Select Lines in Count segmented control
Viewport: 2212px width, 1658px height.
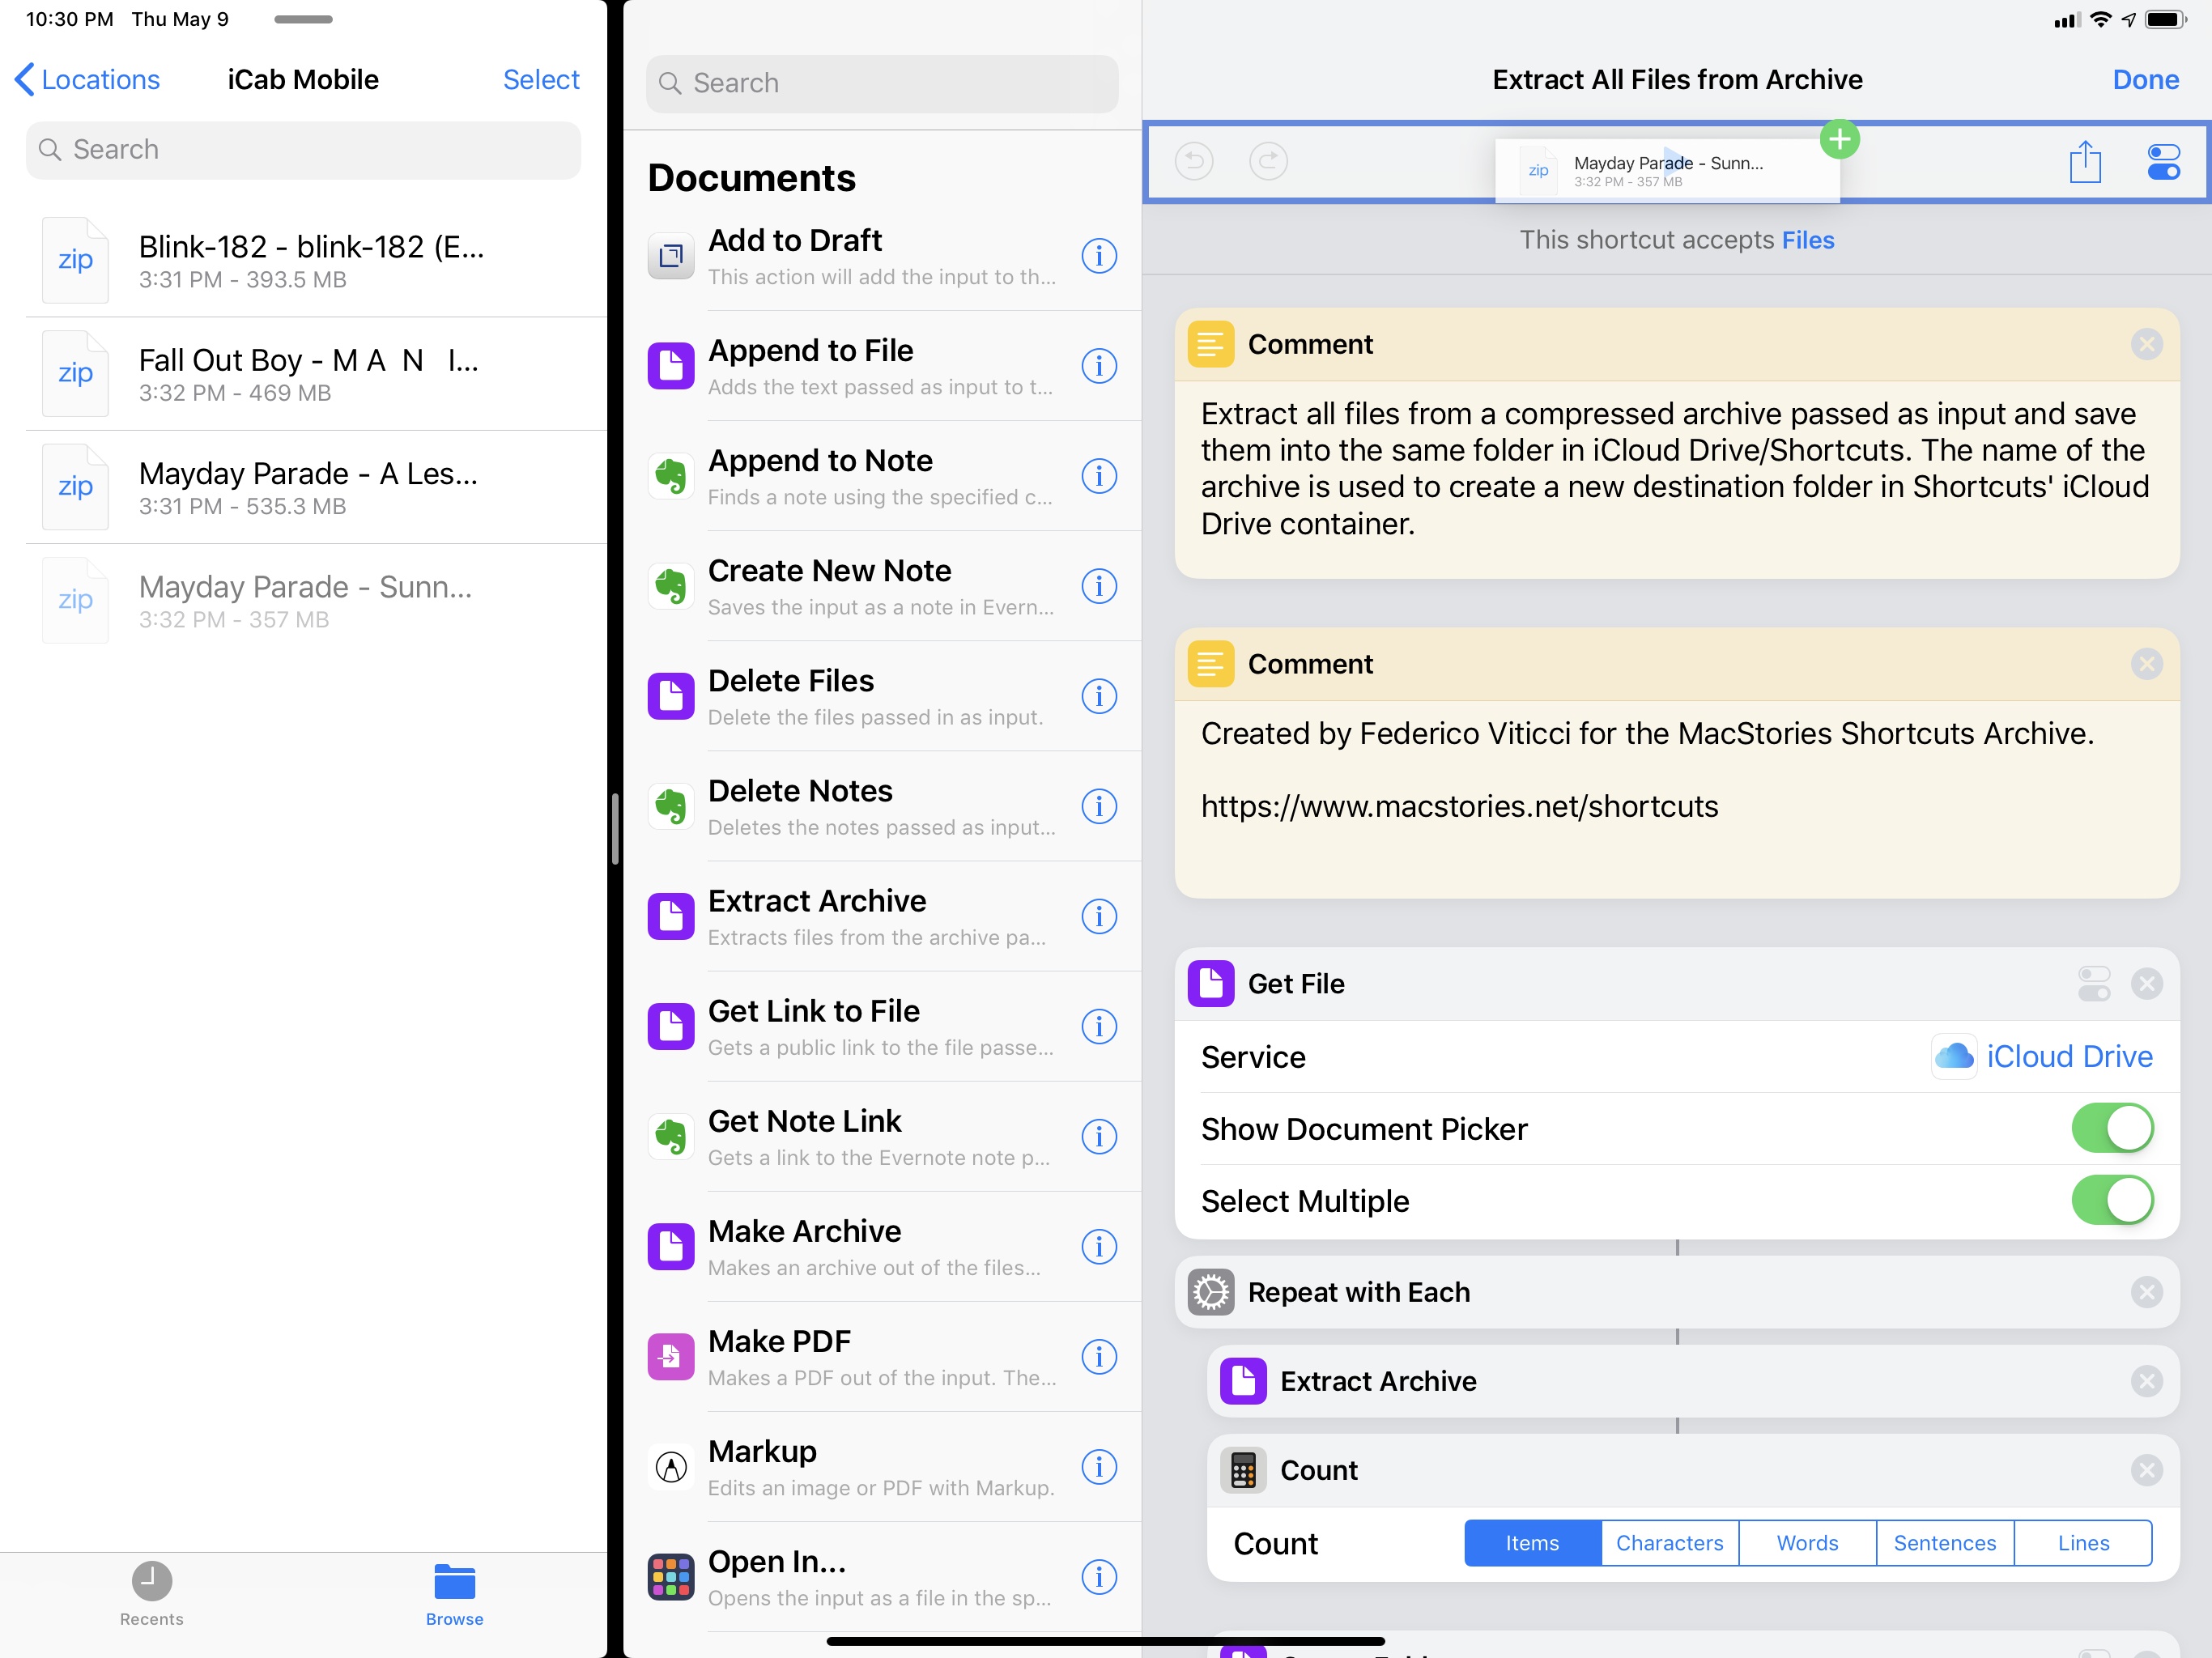coord(2083,1543)
